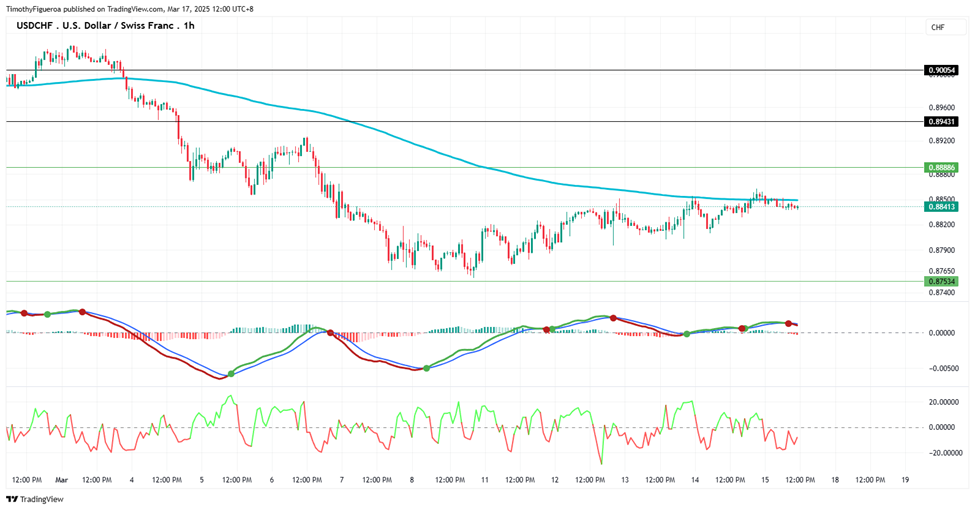Click the date 19 on the time axis
Viewport: 975px width, 510px height.
[x=905, y=480]
